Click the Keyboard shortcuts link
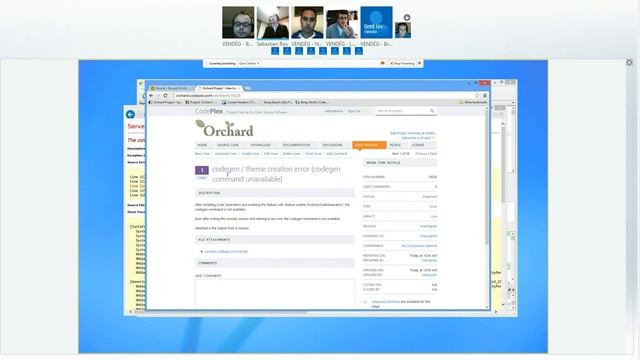The width and height of the screenshot is (640, 360). [x=386, y=302]
